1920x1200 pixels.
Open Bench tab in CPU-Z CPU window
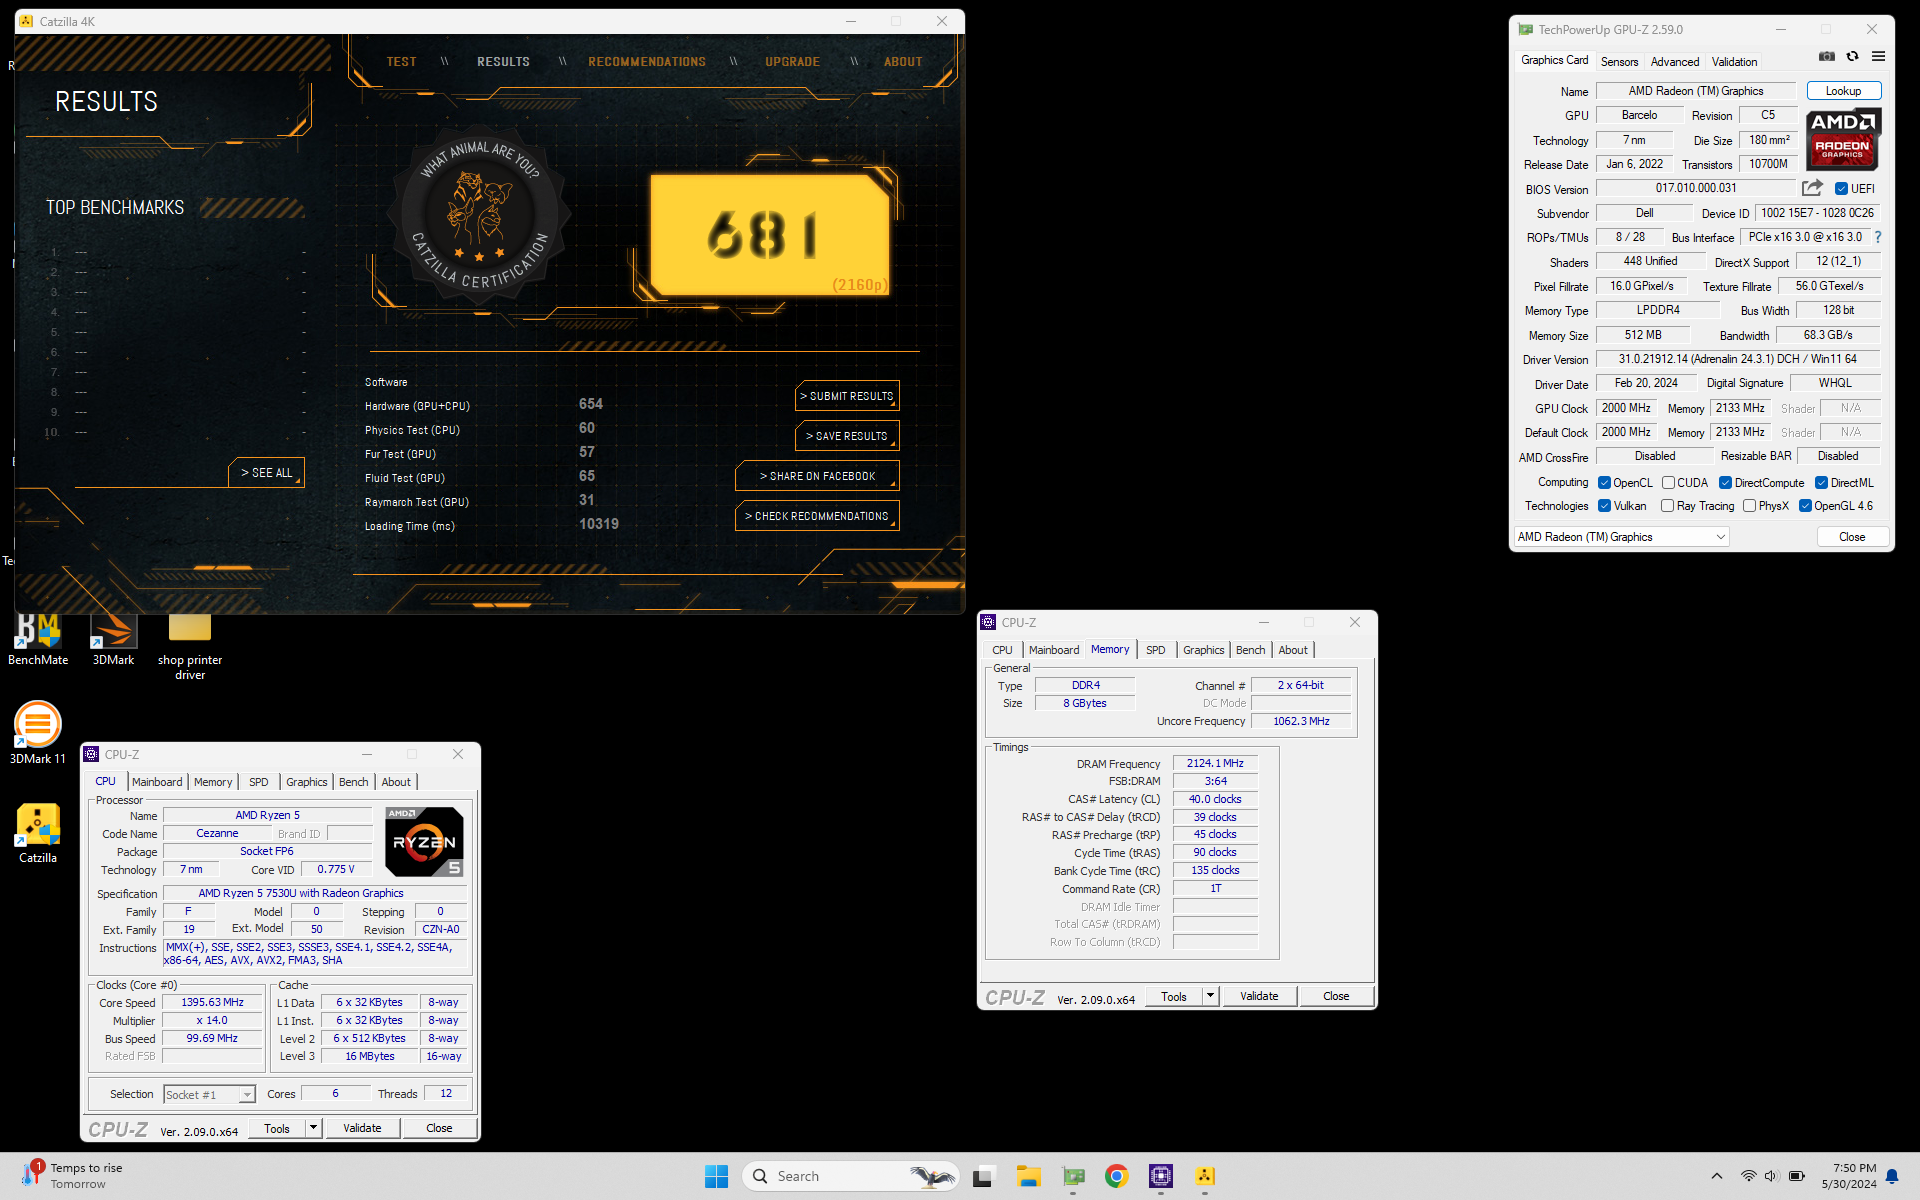point(353,782)
